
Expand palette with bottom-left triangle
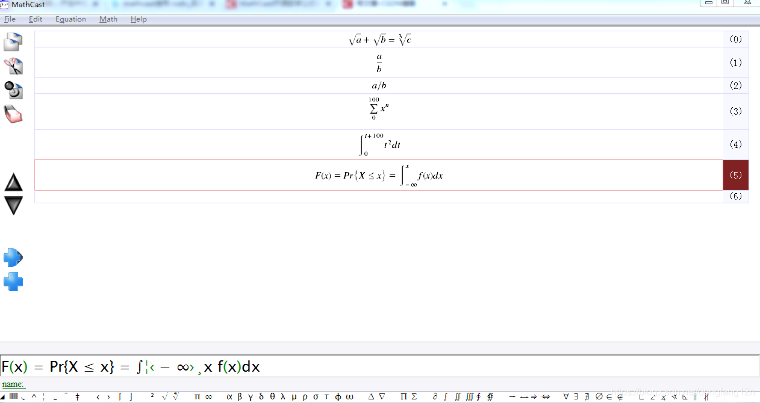3,398
